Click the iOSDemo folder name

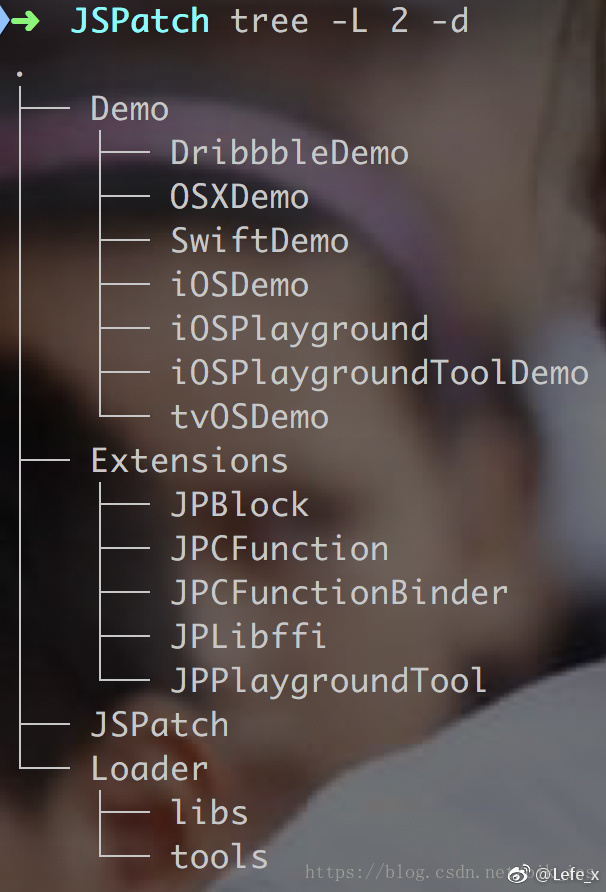pos(240,284)
